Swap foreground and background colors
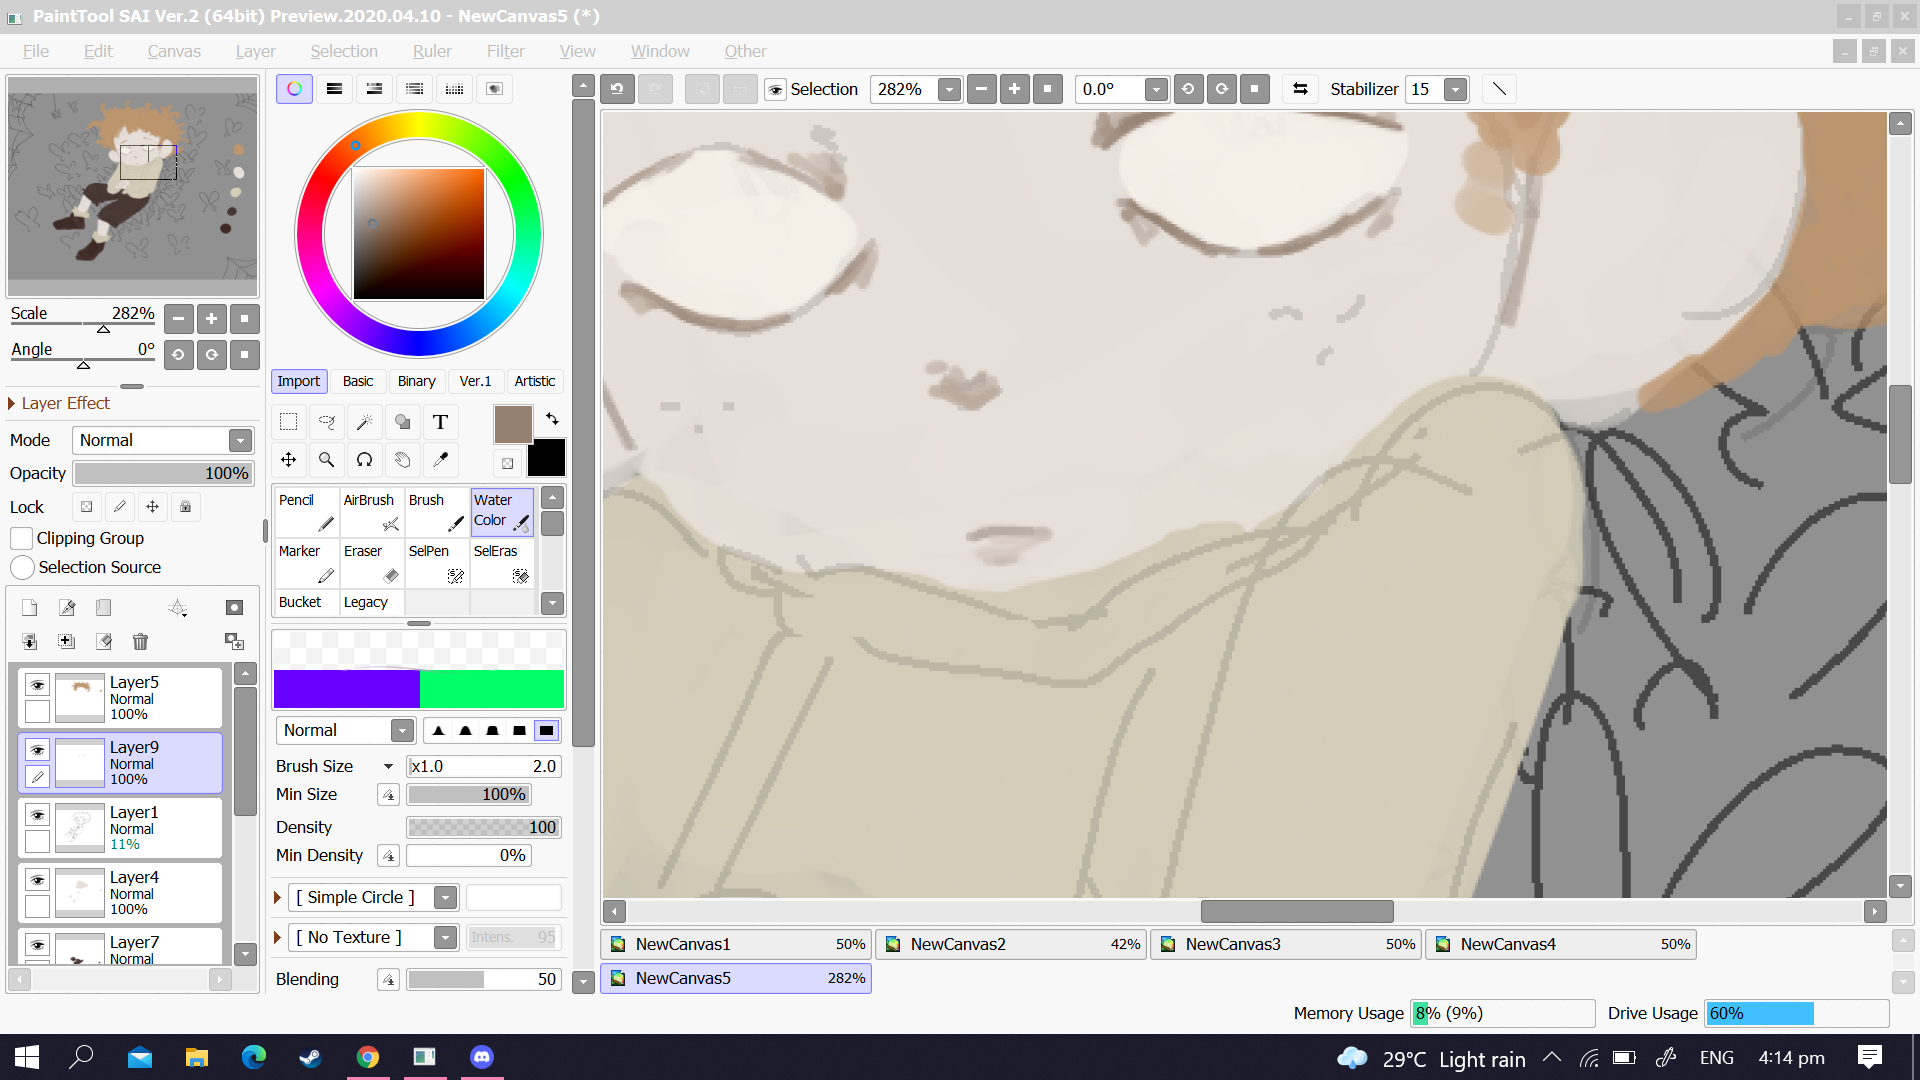The image size is (1920, 1080). [x=552, y=419]
